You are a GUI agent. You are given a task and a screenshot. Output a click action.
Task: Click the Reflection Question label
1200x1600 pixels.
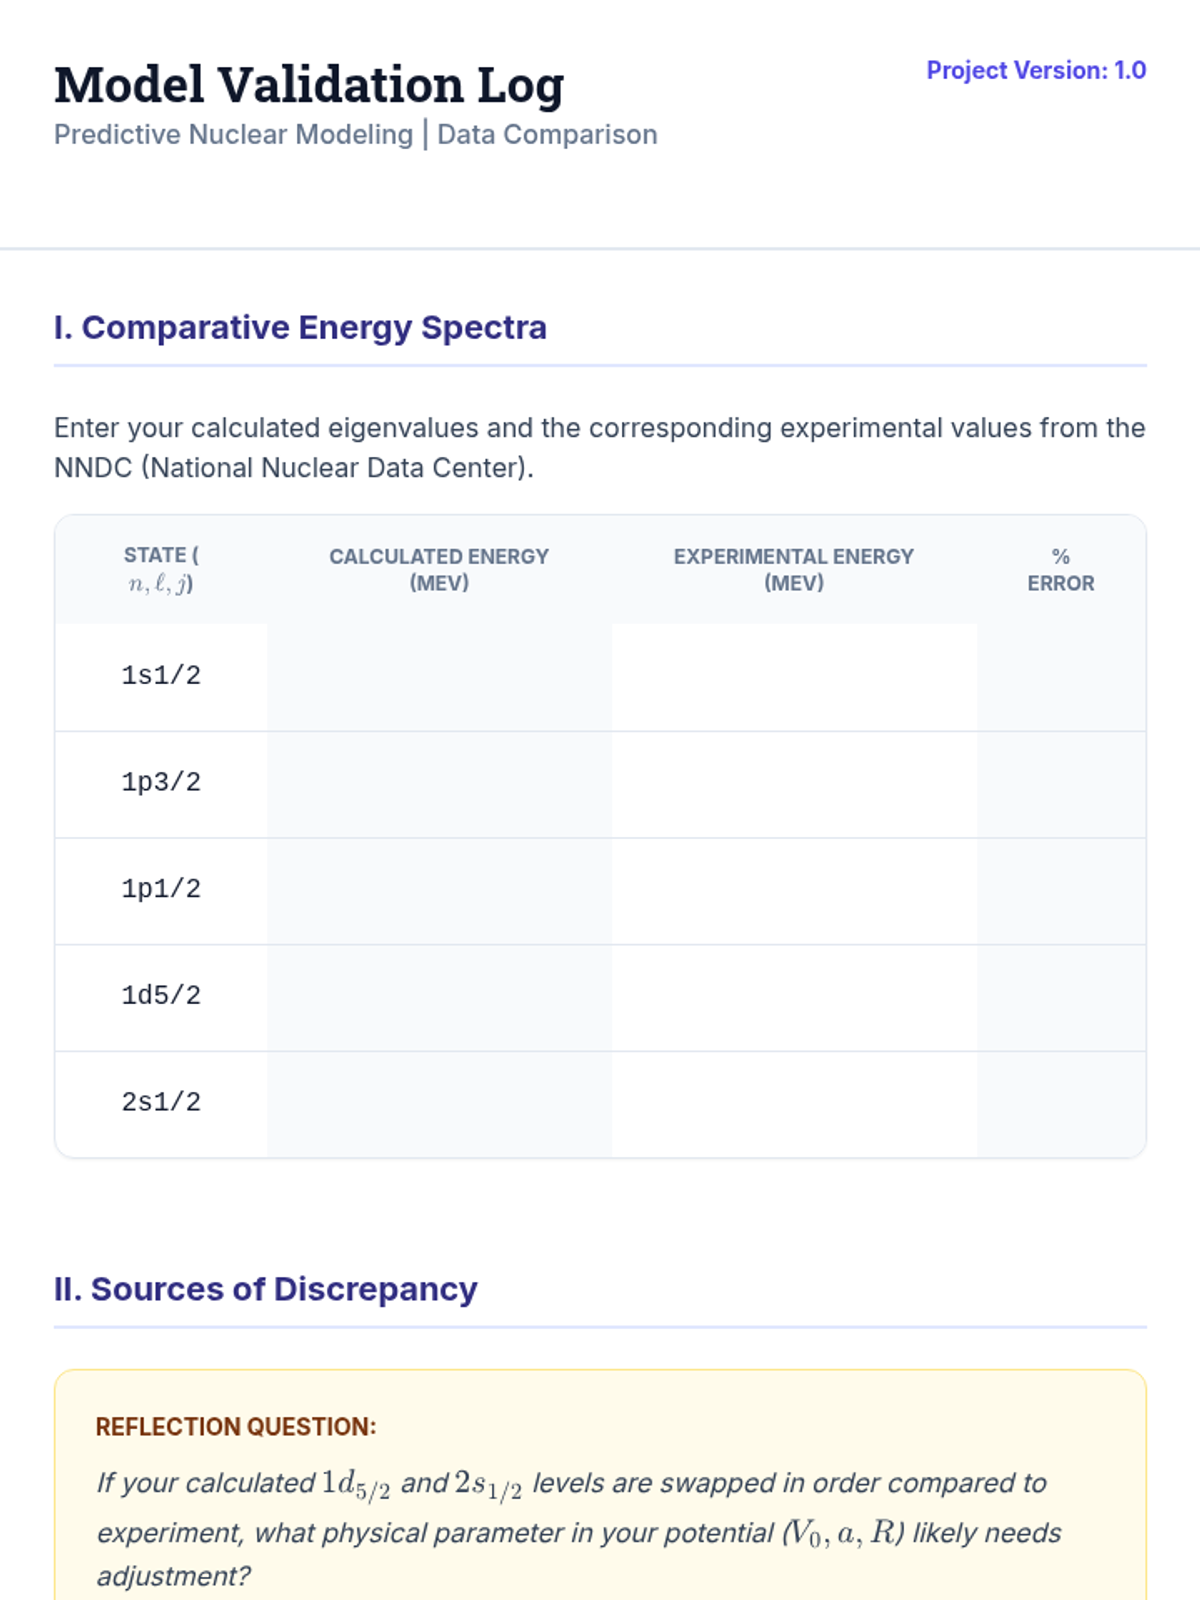(236, 1427)
